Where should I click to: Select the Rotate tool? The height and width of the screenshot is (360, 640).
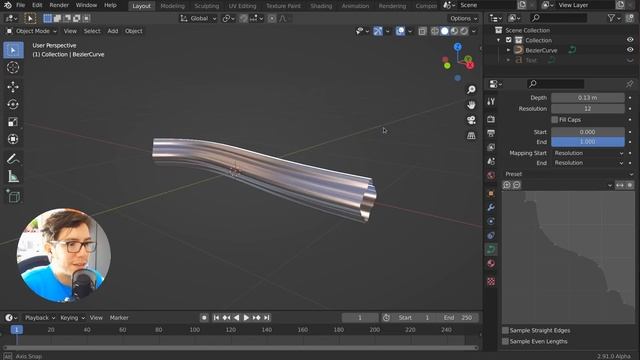point(13,104)
